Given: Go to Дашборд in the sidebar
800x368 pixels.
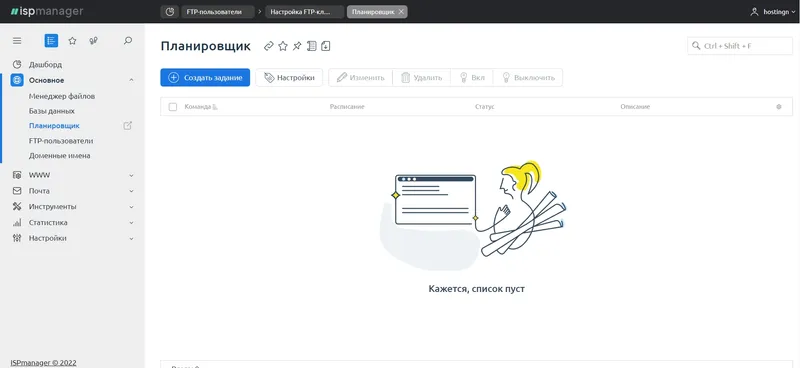Looking at the screenshot, I should point(45,65).
